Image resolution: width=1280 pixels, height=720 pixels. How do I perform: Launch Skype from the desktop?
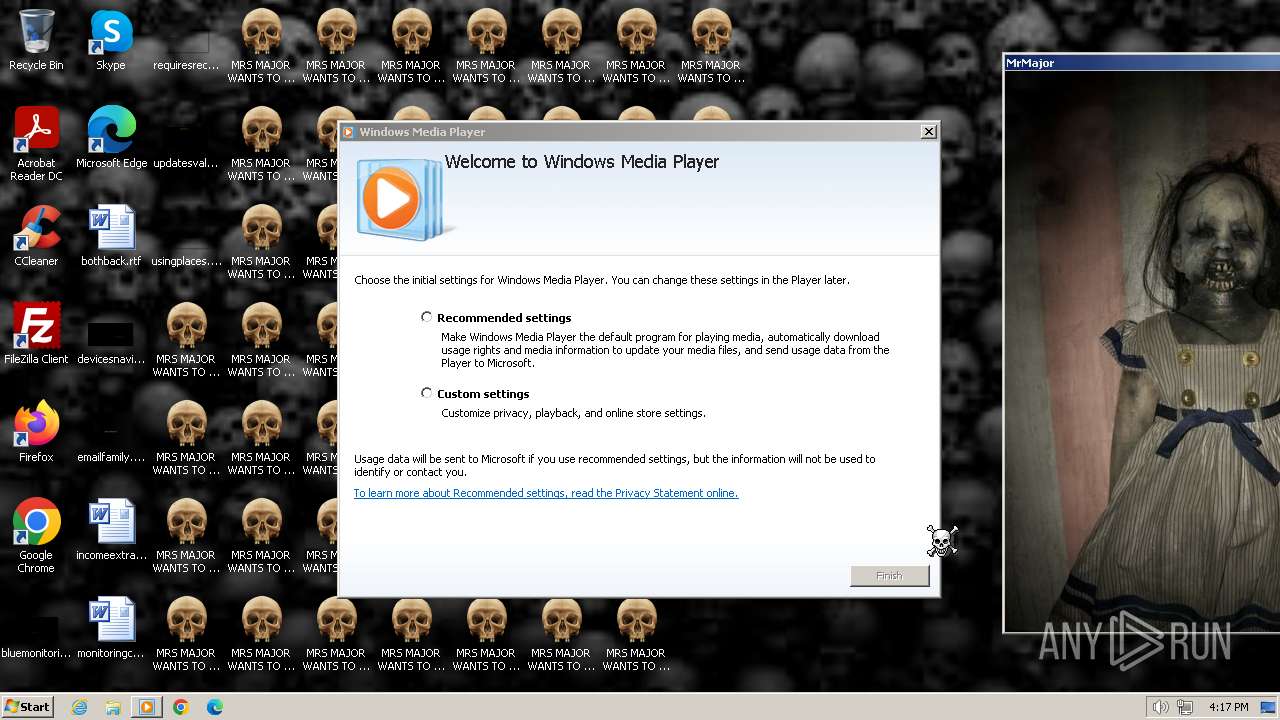(111, 41)
